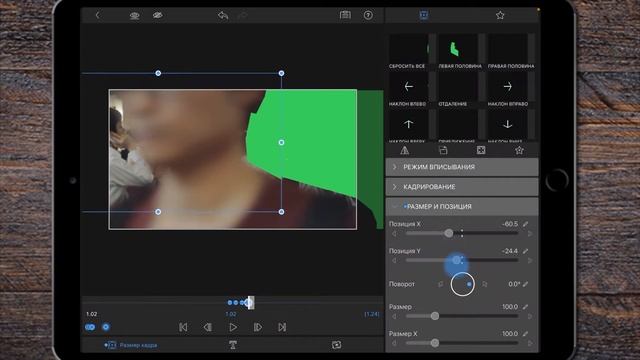The width and height of the screenshot is (640, 360).
Task: Rotate counter-clockwise using the left rotate icon
Action: pyautogui.click(x=440, y=284)
